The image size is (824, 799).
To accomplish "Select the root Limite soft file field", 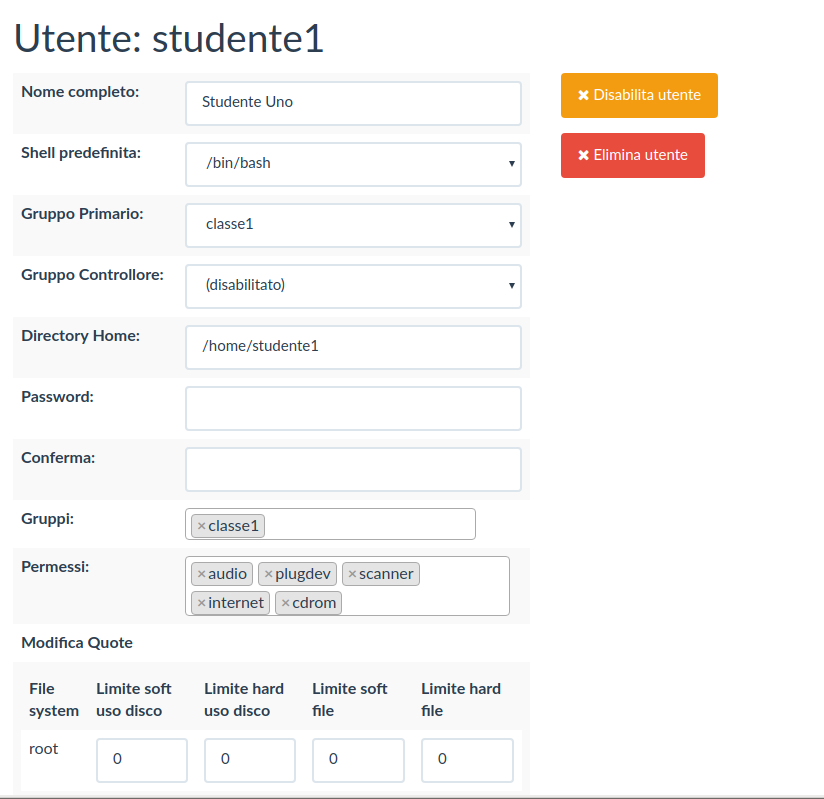I will (x=358, y=760).
